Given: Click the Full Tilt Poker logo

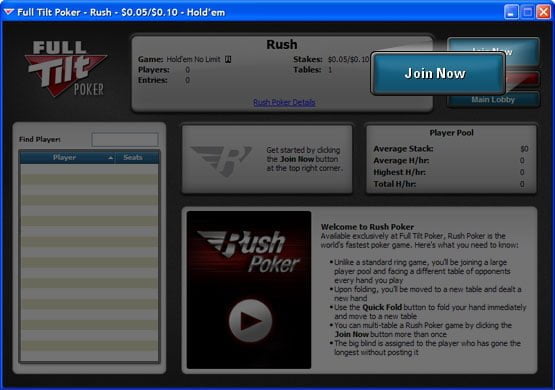Looking at the screenshot, I should tap(65, 69).
